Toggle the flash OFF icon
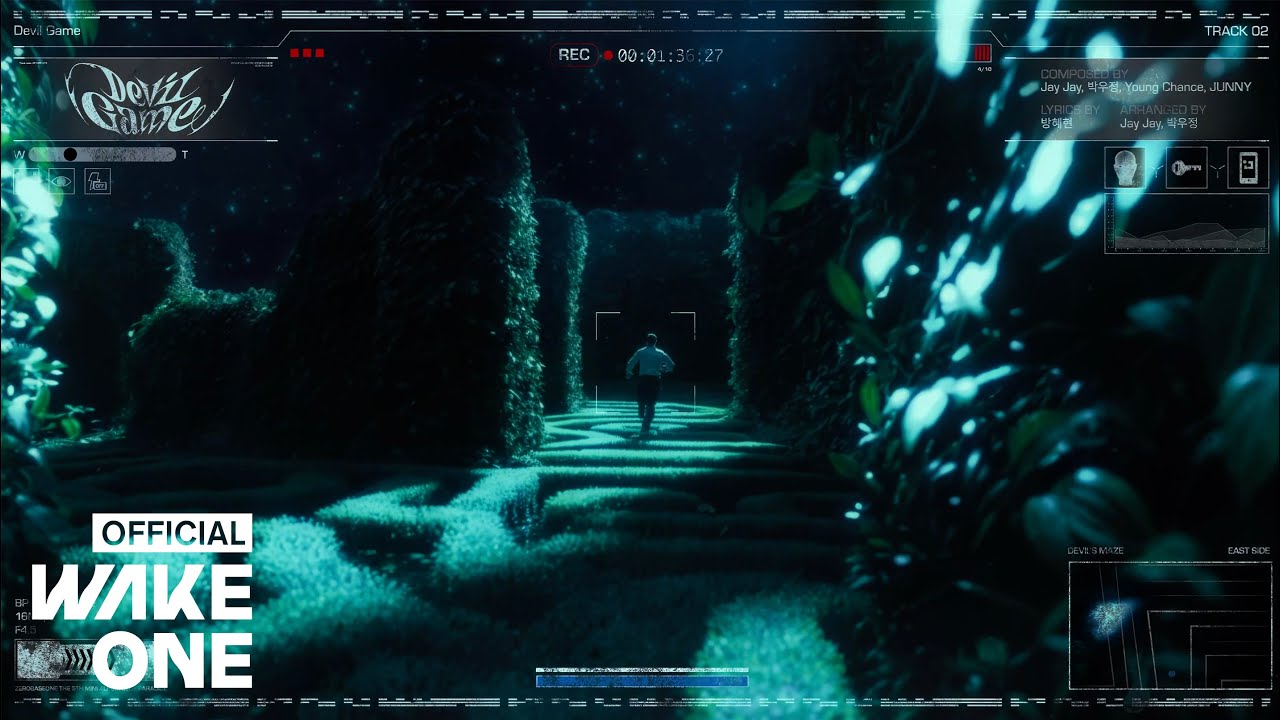This screenshot has height=720, width=1280. [98, 181]
